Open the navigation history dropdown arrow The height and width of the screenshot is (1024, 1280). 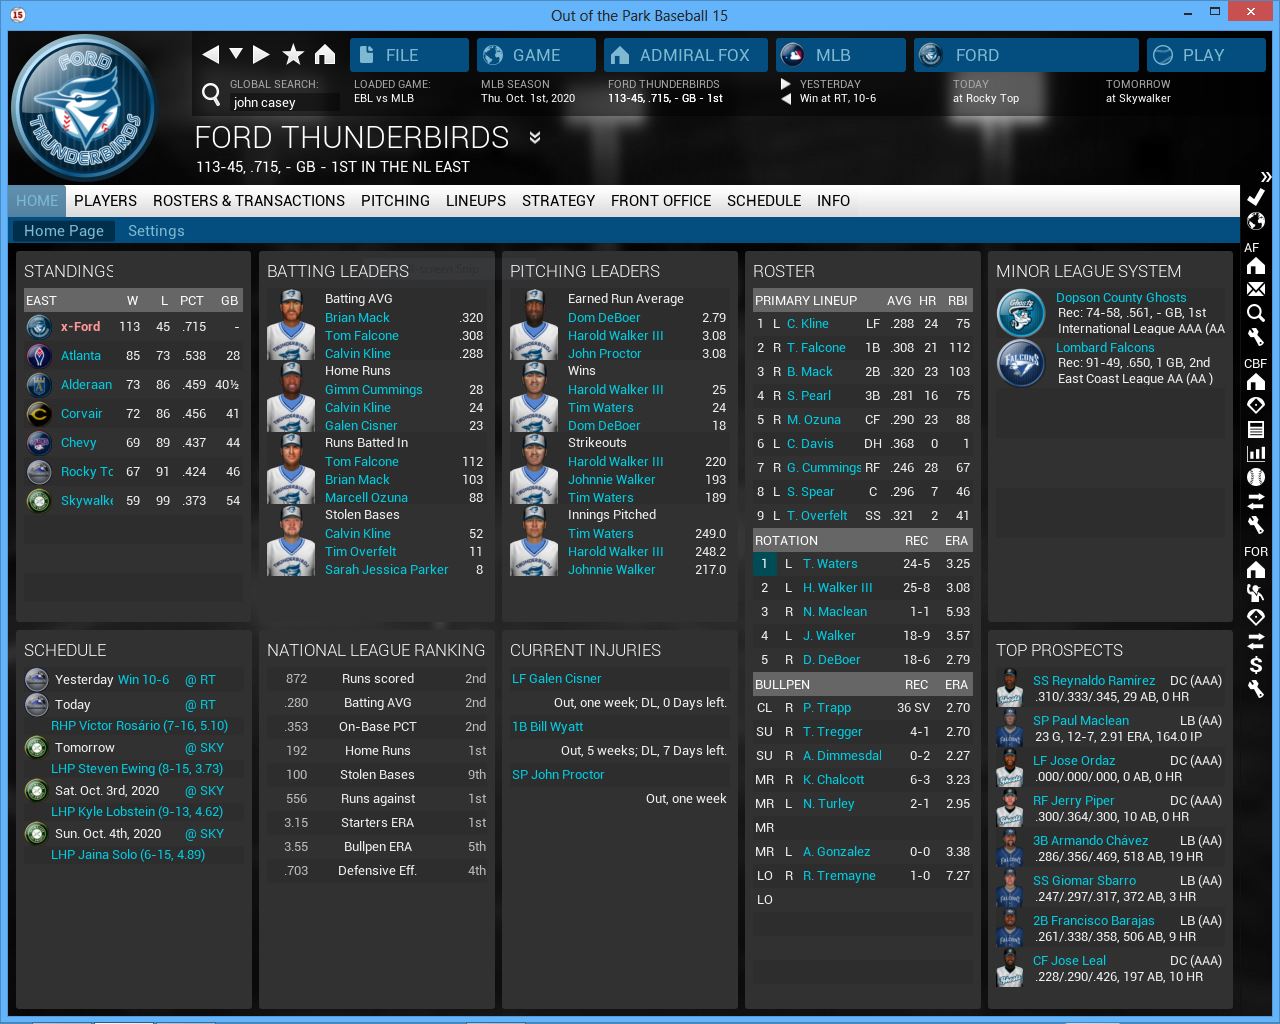[x=236, y=54]
